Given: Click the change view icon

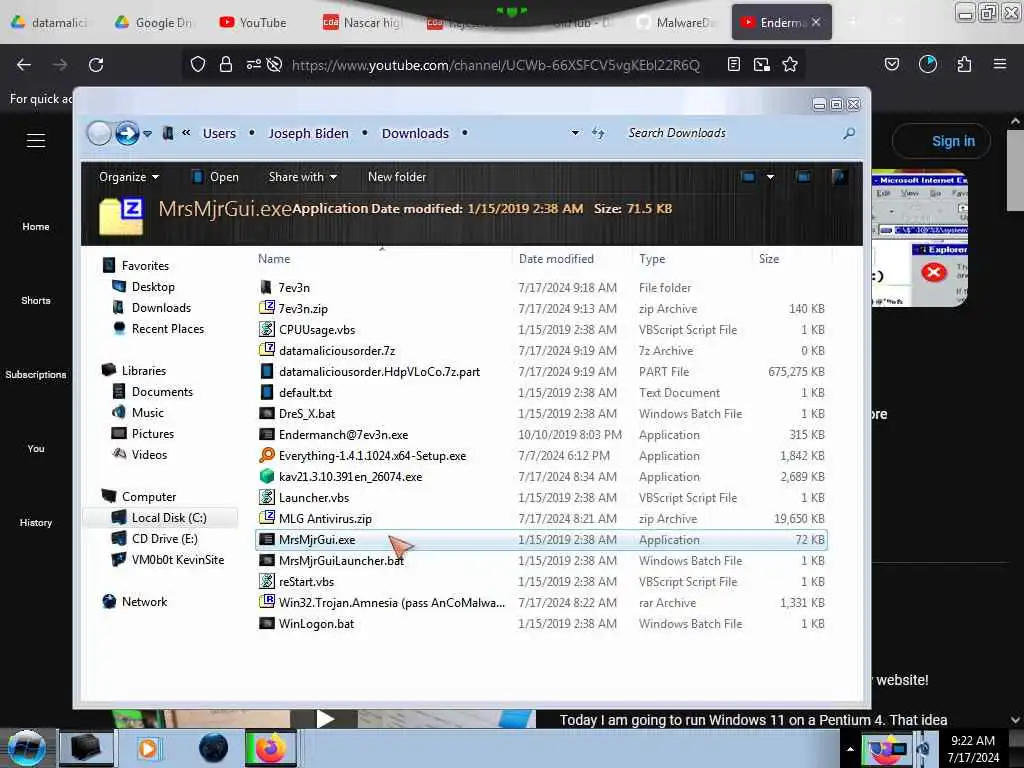Looking at the screenshot, I should [748, 177].
